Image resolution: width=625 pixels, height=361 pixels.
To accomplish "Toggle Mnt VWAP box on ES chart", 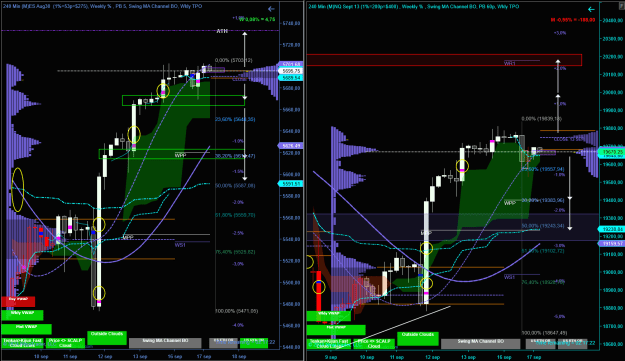I will point(26,329).
